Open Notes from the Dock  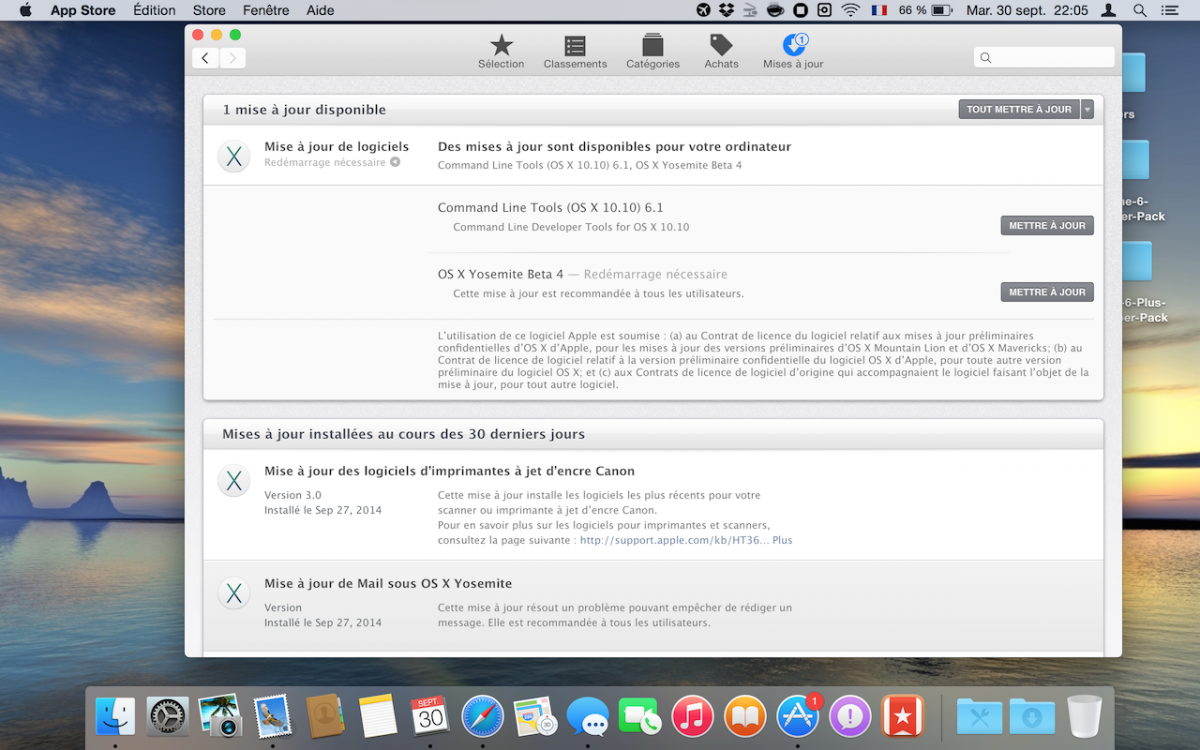(378, 717)
